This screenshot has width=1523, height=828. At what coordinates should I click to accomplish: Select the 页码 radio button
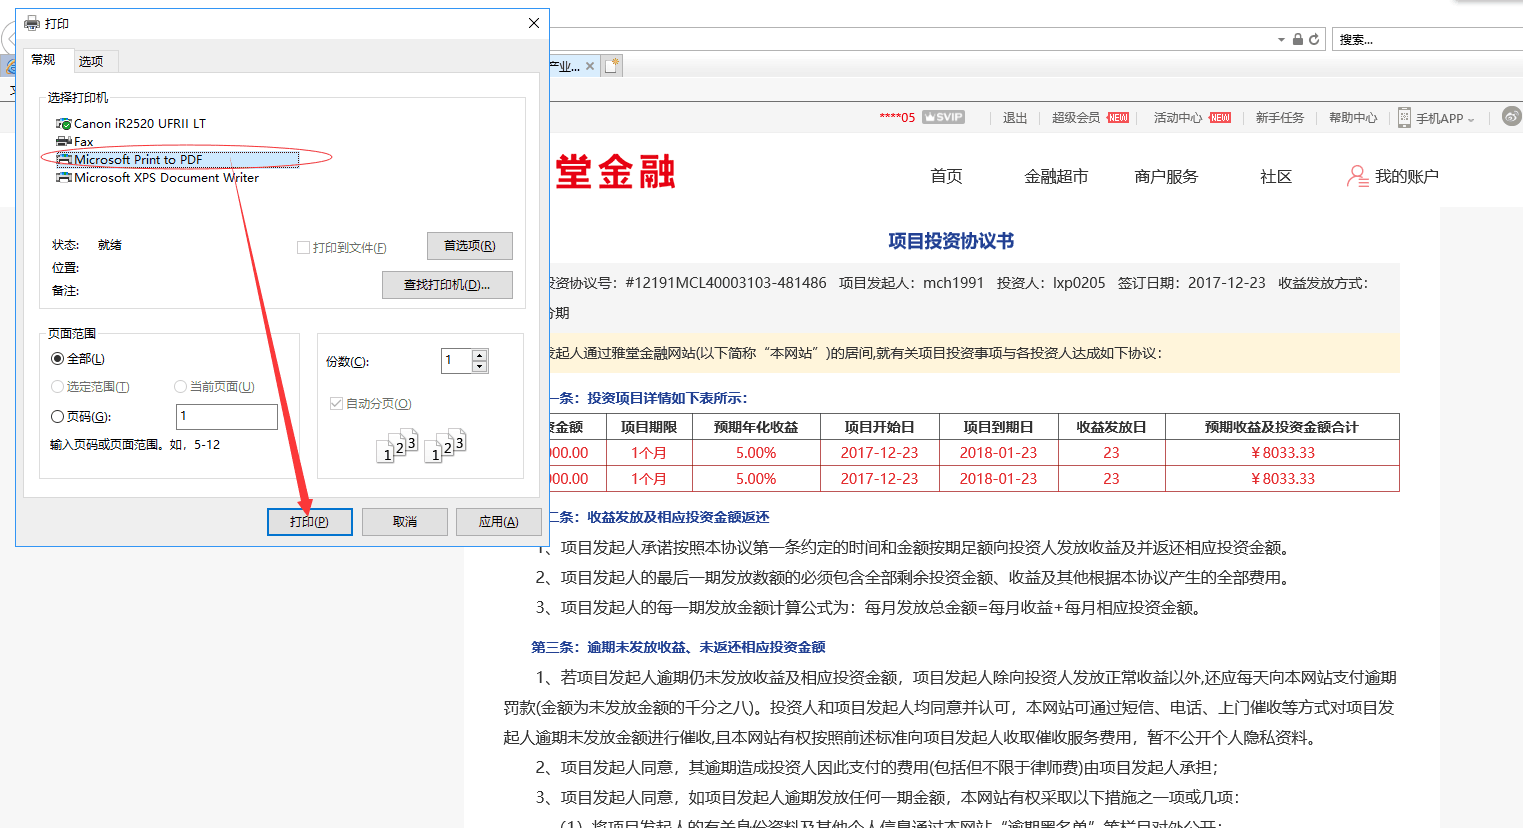(58, 417)
